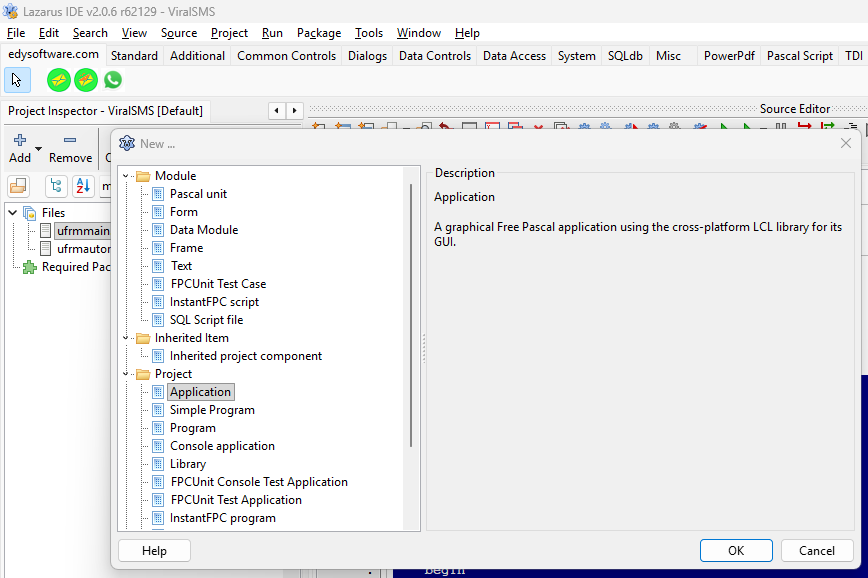Click the WhatsApp component icon

point(113,80)
